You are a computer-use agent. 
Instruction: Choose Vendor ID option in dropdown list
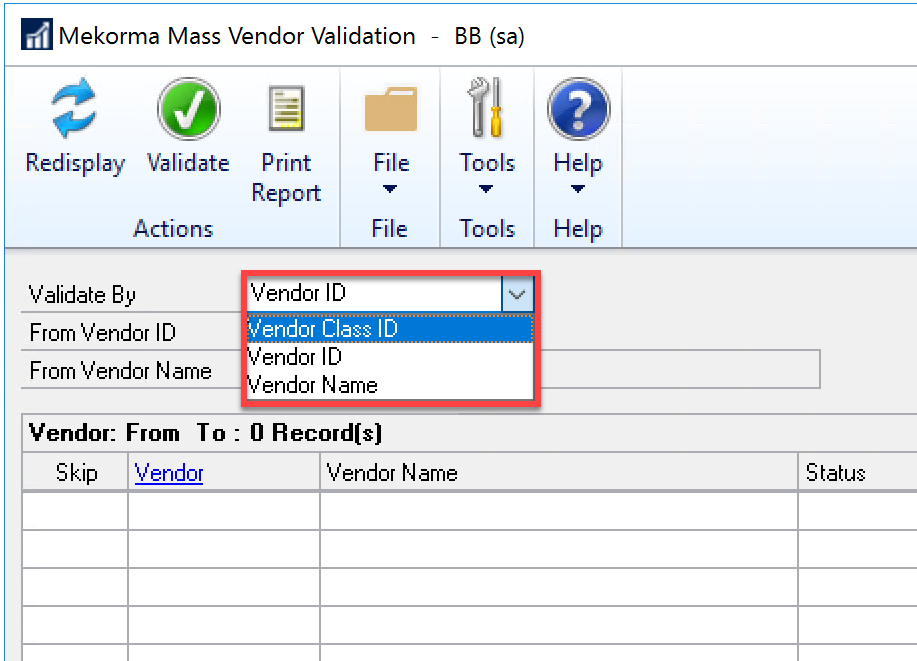point(390,357)
